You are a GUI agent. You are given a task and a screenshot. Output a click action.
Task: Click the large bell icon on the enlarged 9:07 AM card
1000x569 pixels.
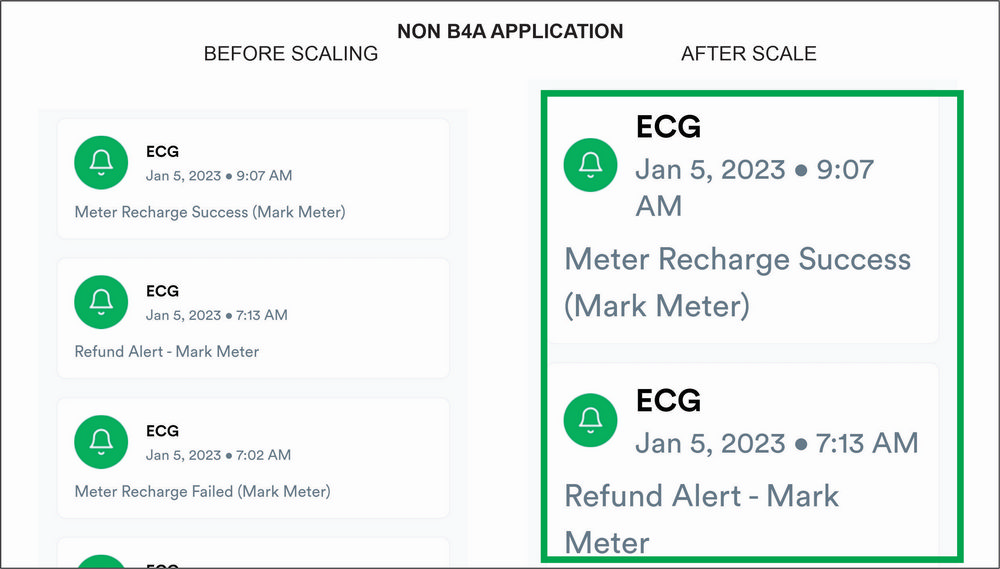(591, 164)
